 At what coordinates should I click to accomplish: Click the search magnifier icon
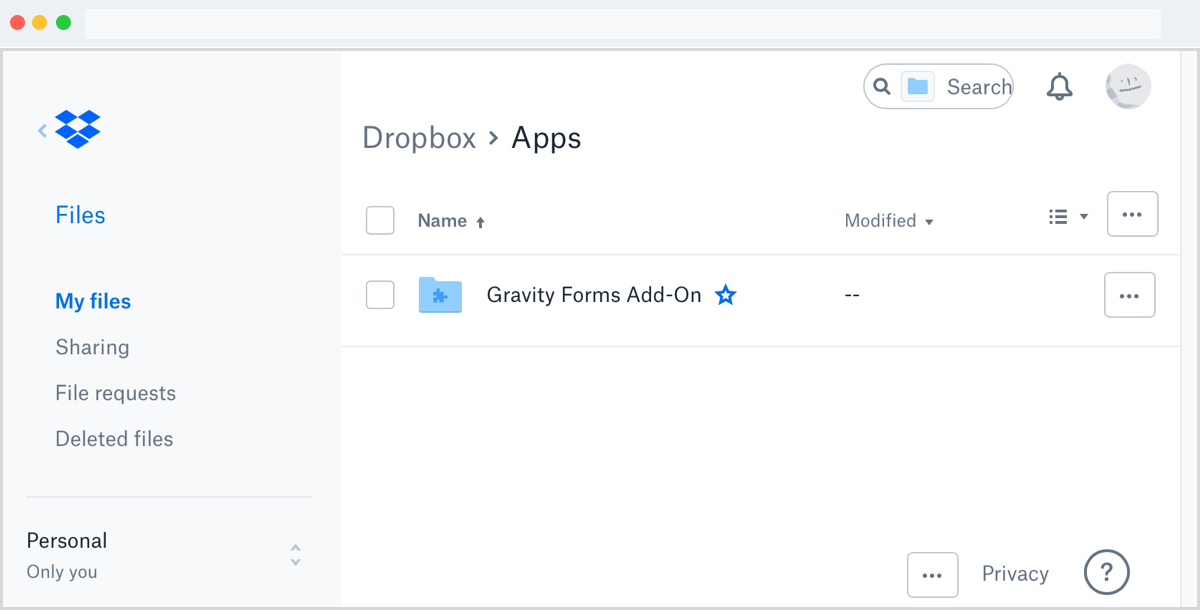(x=881, y=87)
